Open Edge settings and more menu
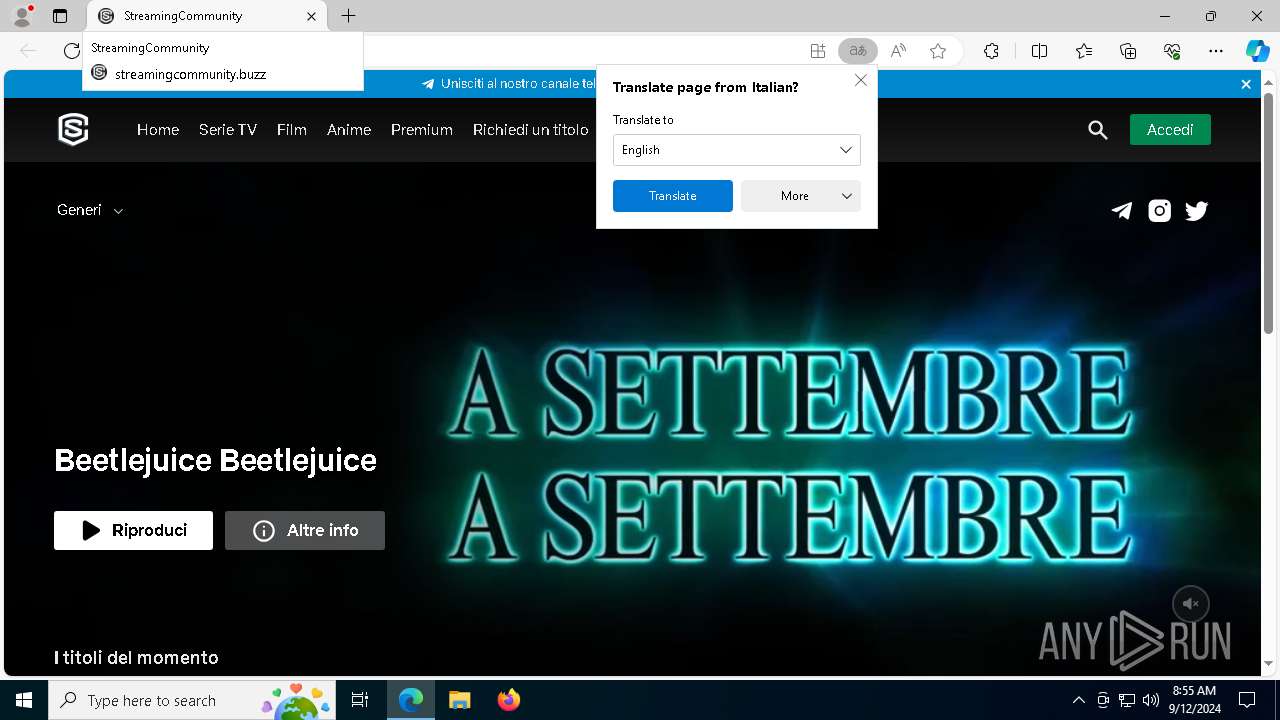The height and width of the screenshot is (720, 1280). point(1216,51)
